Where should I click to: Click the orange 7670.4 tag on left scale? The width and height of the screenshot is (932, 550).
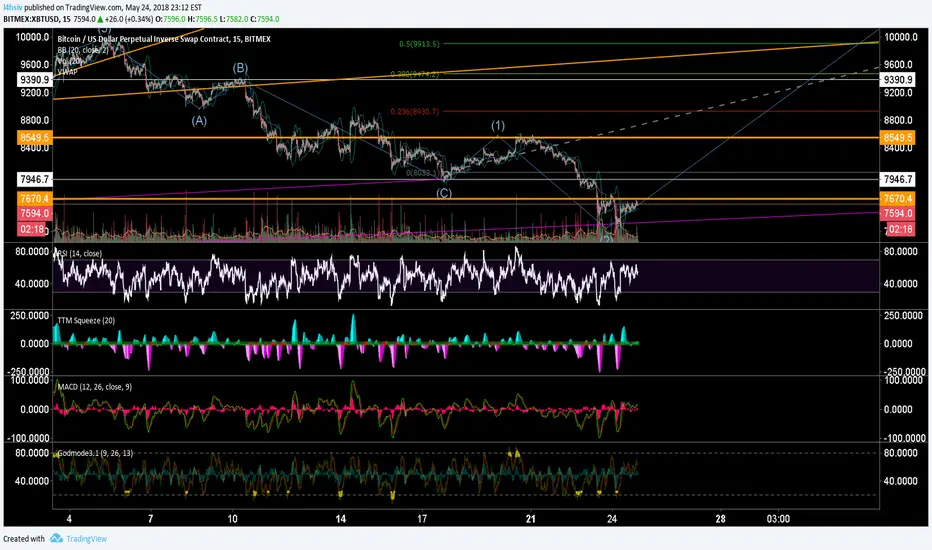click(x=34, y=199)
